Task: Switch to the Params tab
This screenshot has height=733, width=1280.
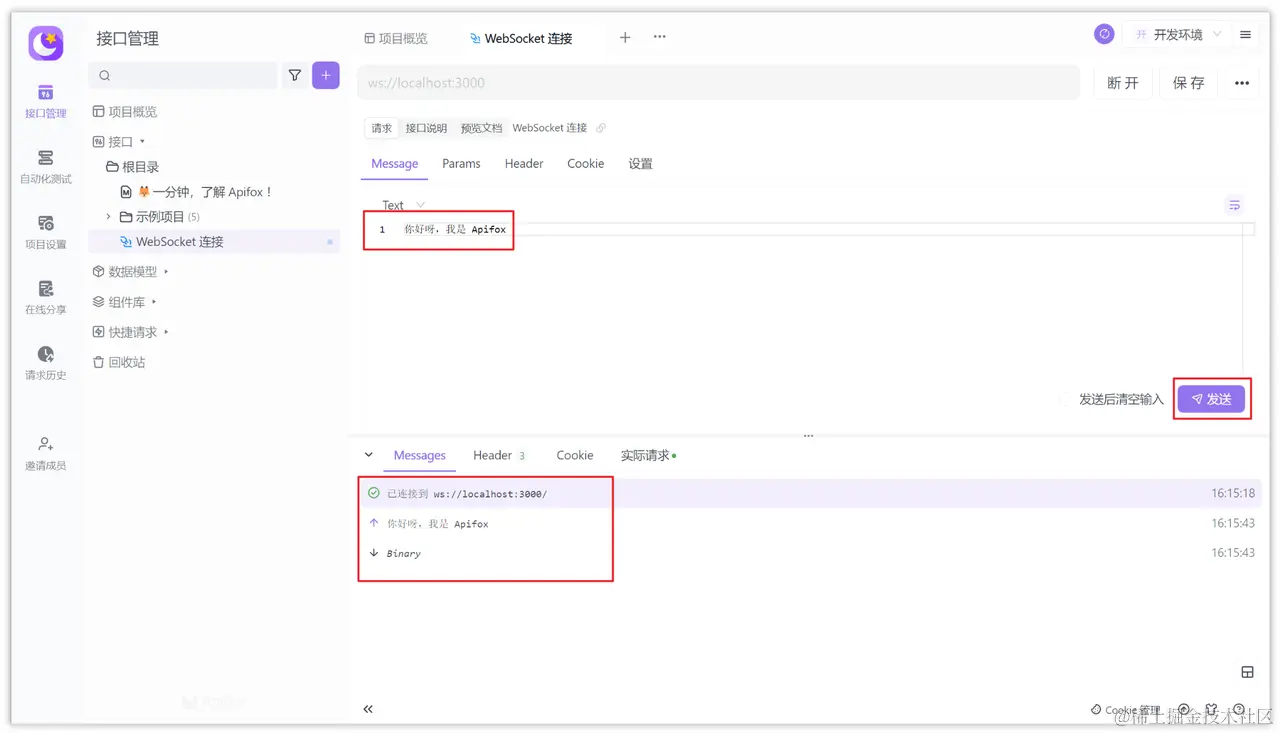Action: pos(461,164)
